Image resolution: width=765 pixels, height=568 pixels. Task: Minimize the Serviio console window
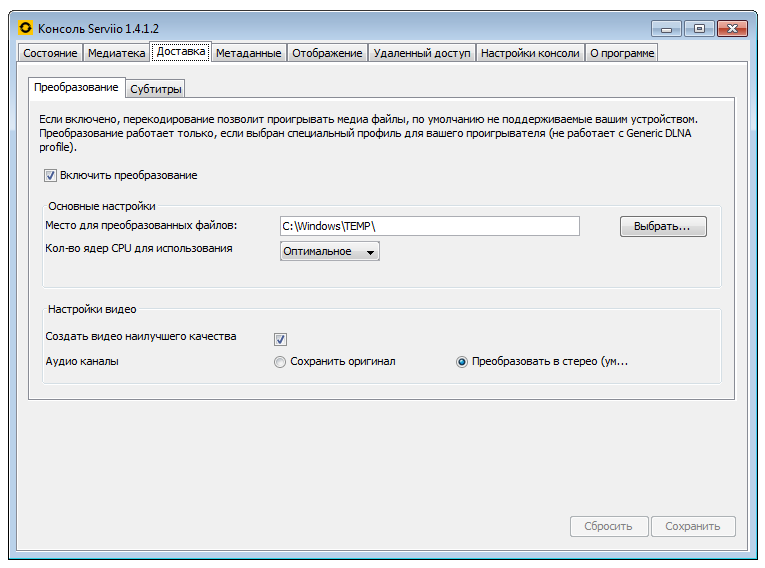(666, 29)
